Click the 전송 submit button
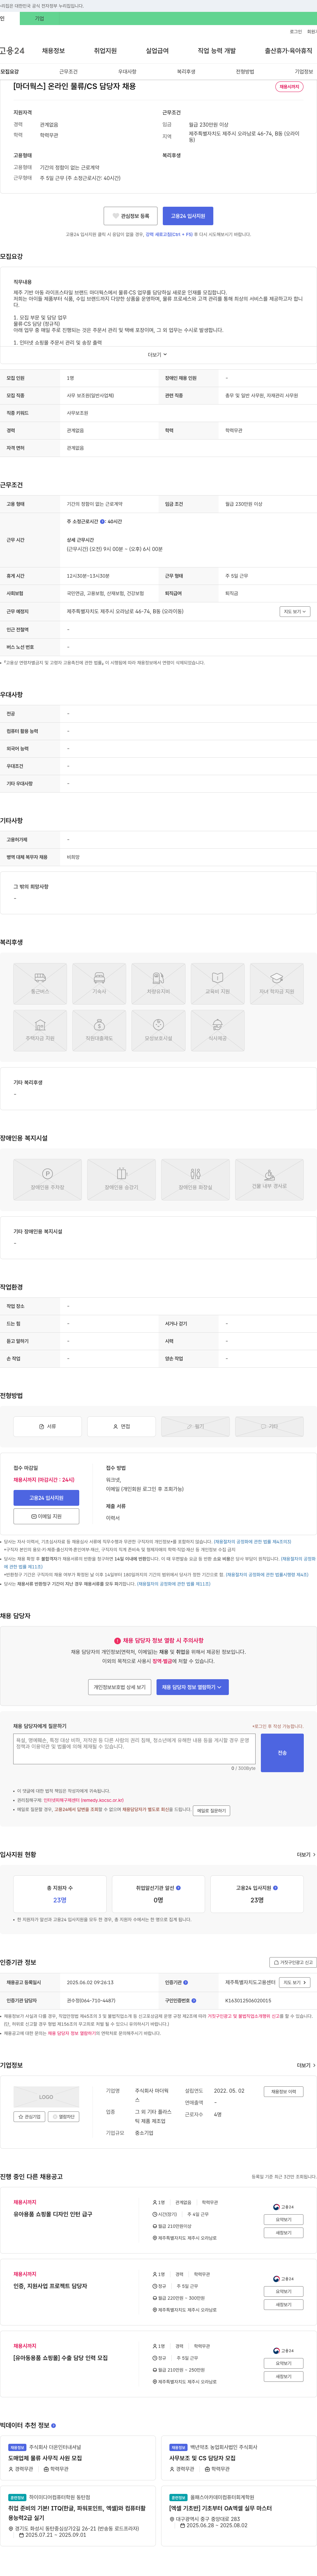The width and height of the screenshot is (317, 2576). [282, 1753]
